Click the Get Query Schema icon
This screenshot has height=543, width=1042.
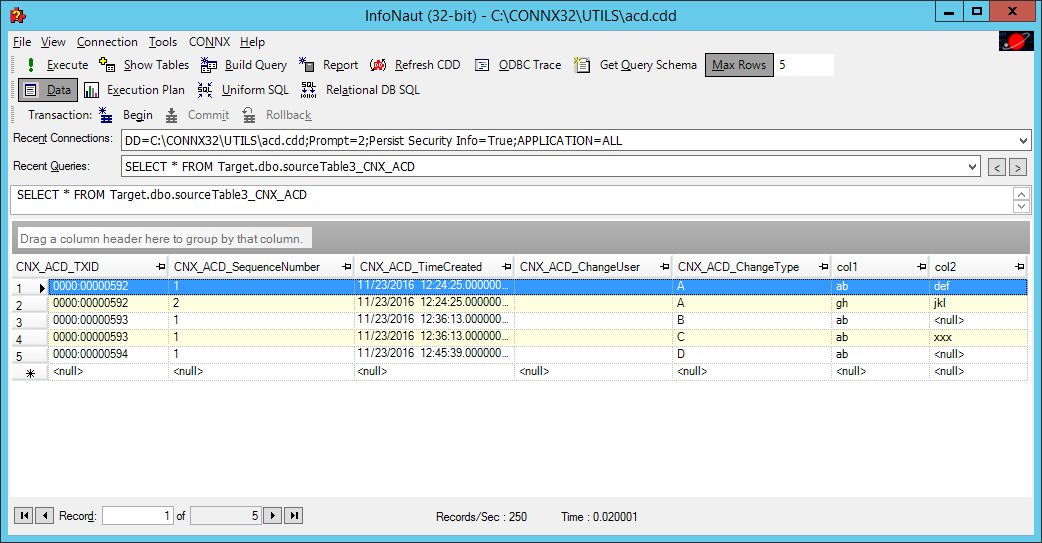point(582,64)
